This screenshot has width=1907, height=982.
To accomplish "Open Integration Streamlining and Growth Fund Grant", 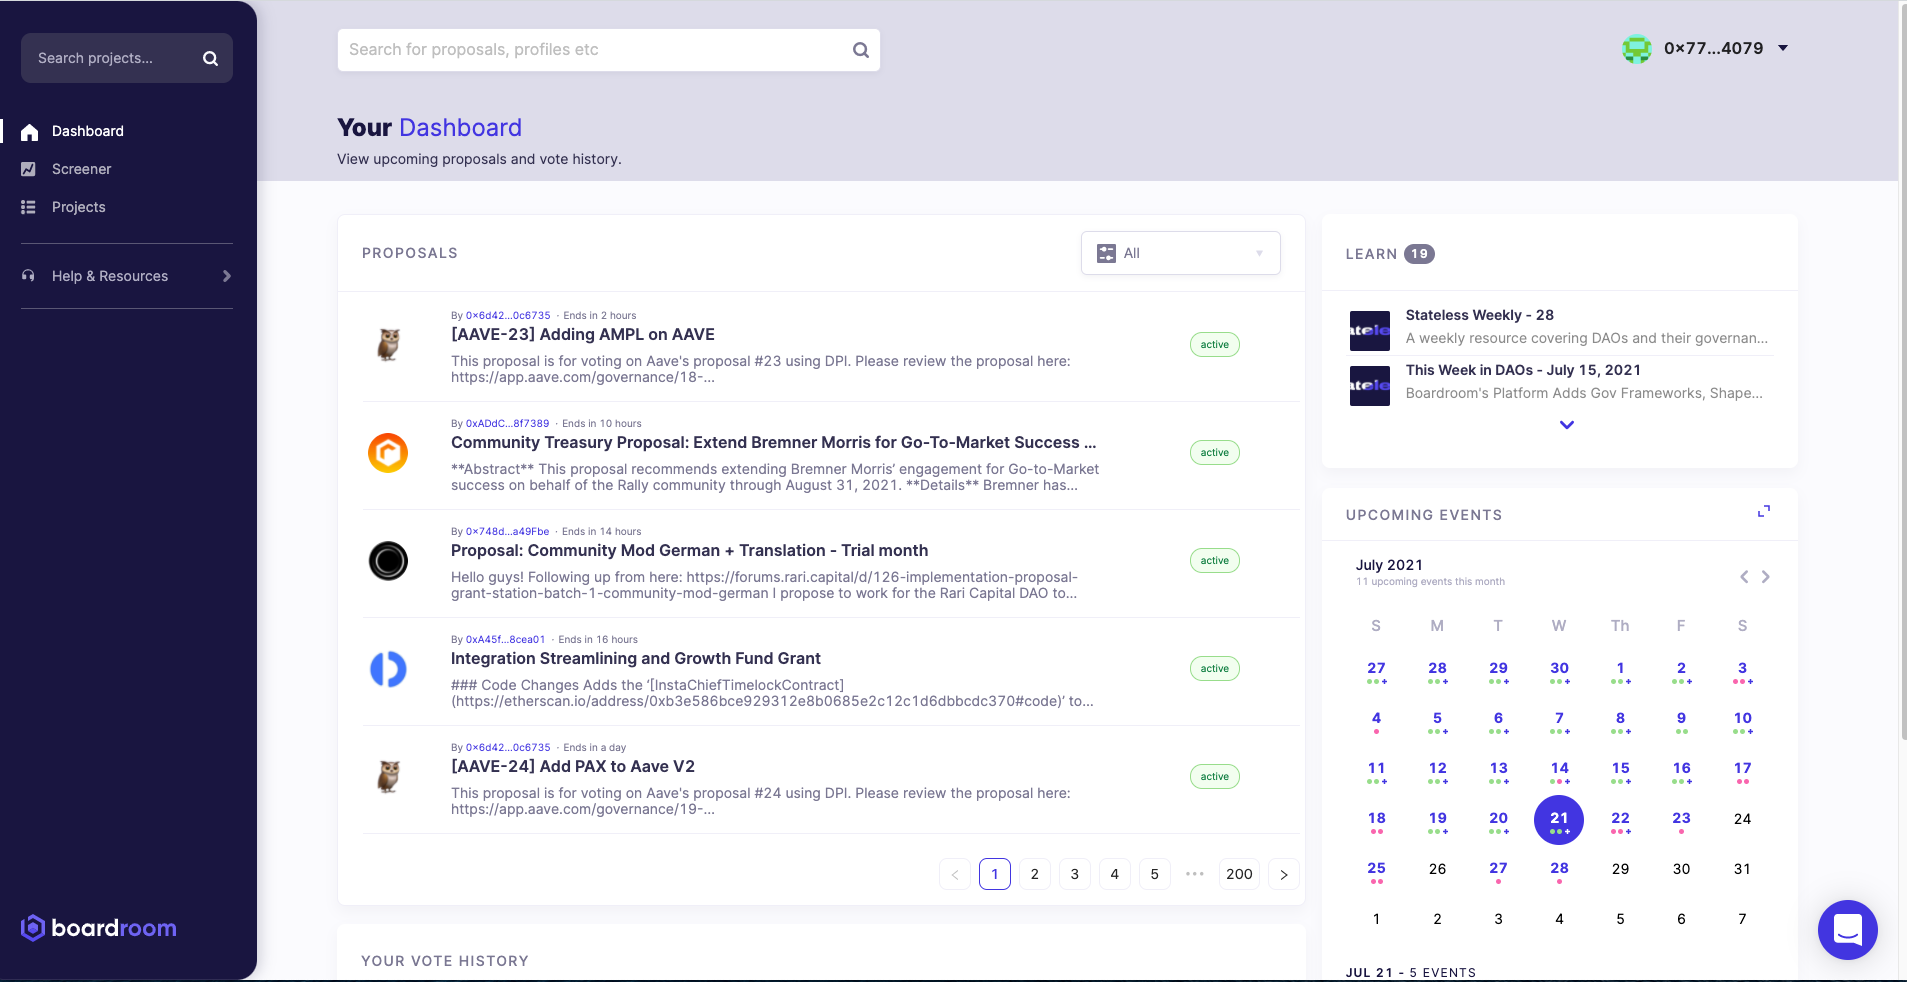I will (636, 659).
